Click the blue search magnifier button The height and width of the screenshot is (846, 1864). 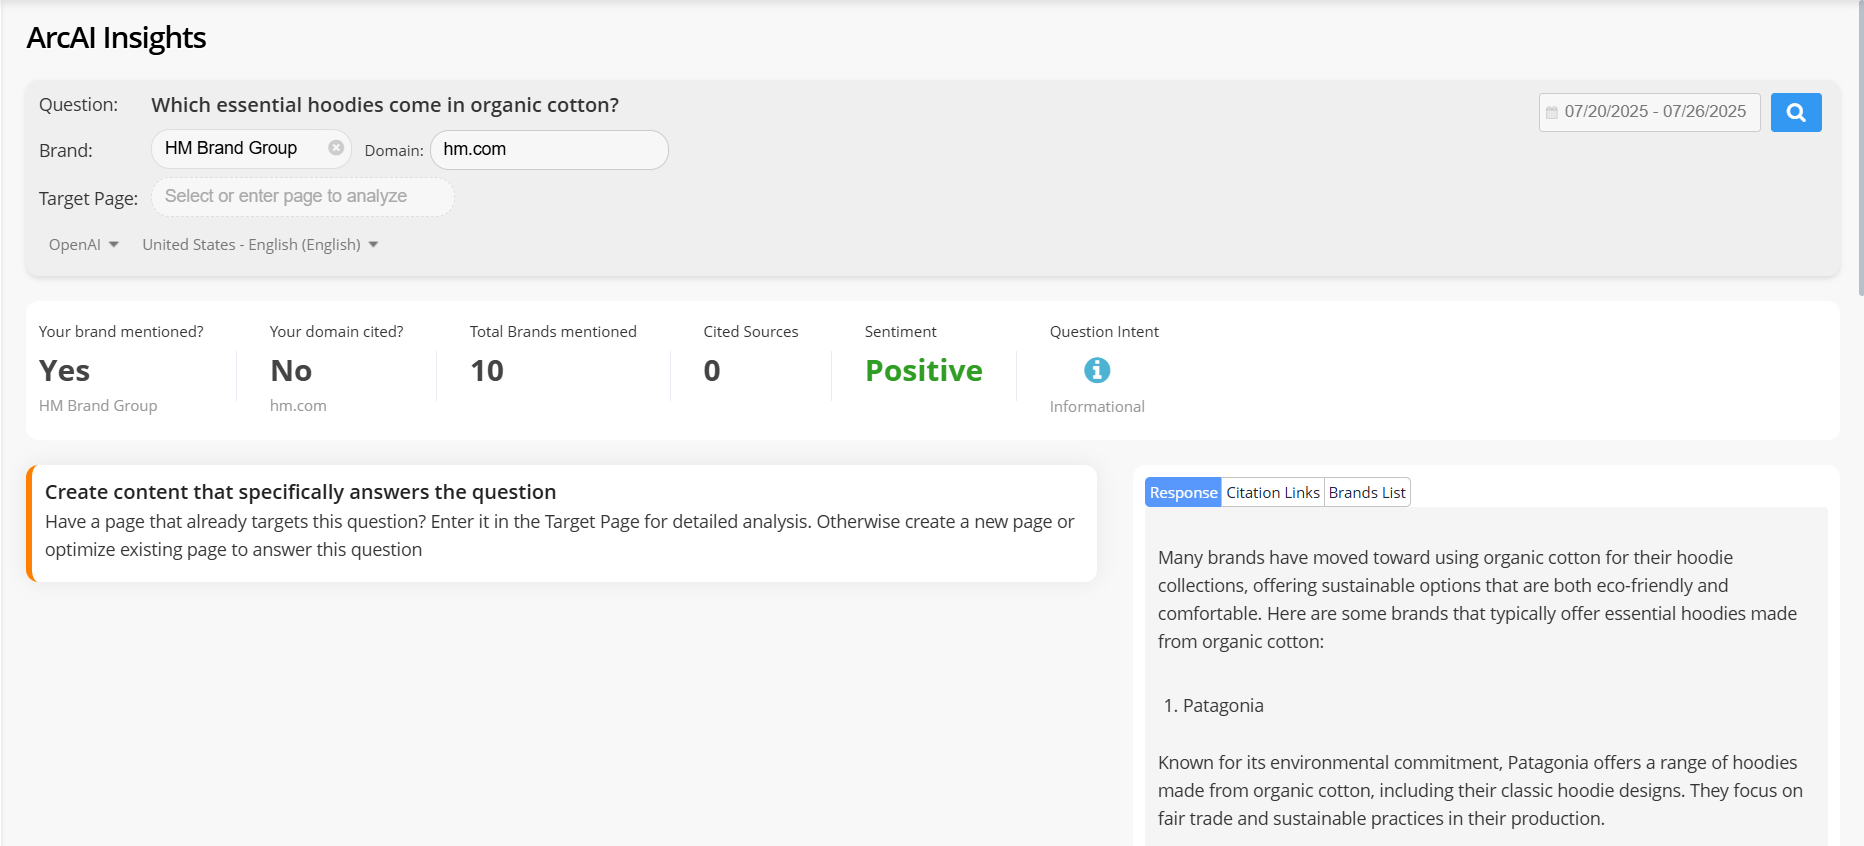click(1795, 112)
